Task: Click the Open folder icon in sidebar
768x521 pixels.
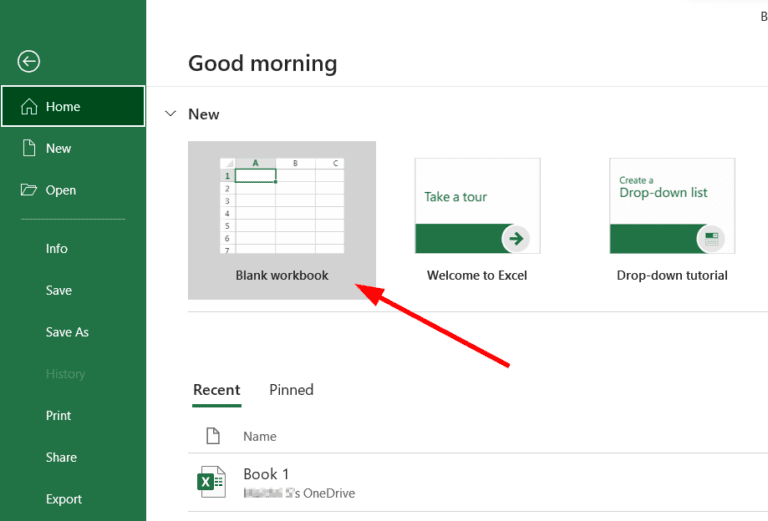Action: coord(28,190)
